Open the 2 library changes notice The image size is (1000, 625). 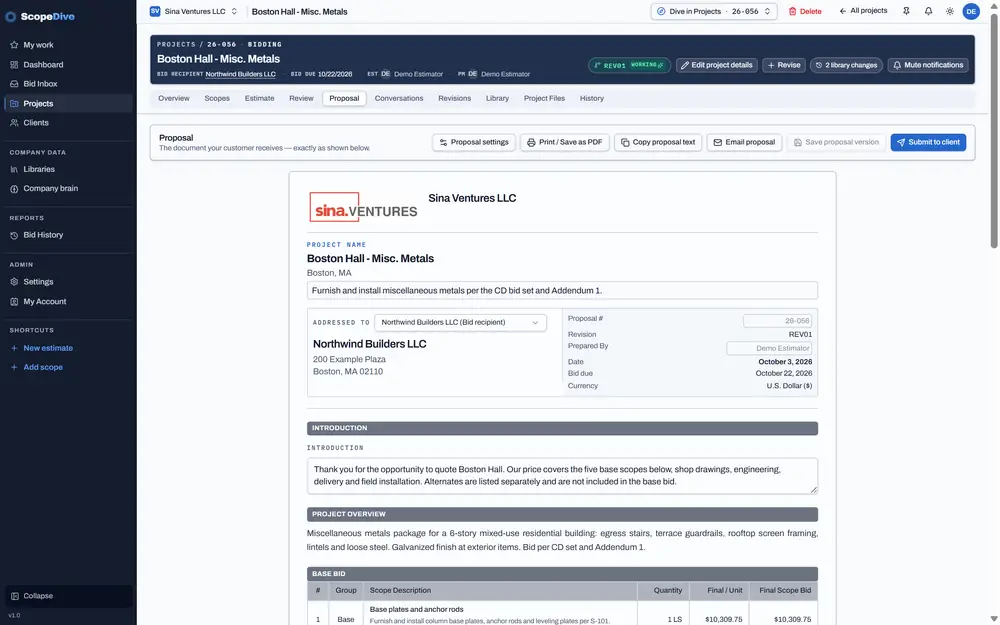point(846,65)
